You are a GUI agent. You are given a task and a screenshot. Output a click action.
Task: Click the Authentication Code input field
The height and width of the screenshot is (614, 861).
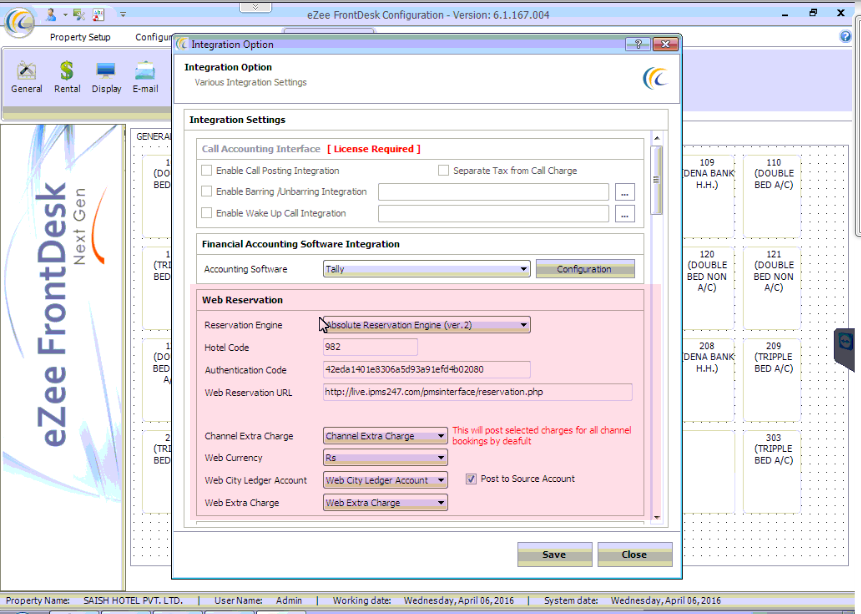click(x=427, y=370)
